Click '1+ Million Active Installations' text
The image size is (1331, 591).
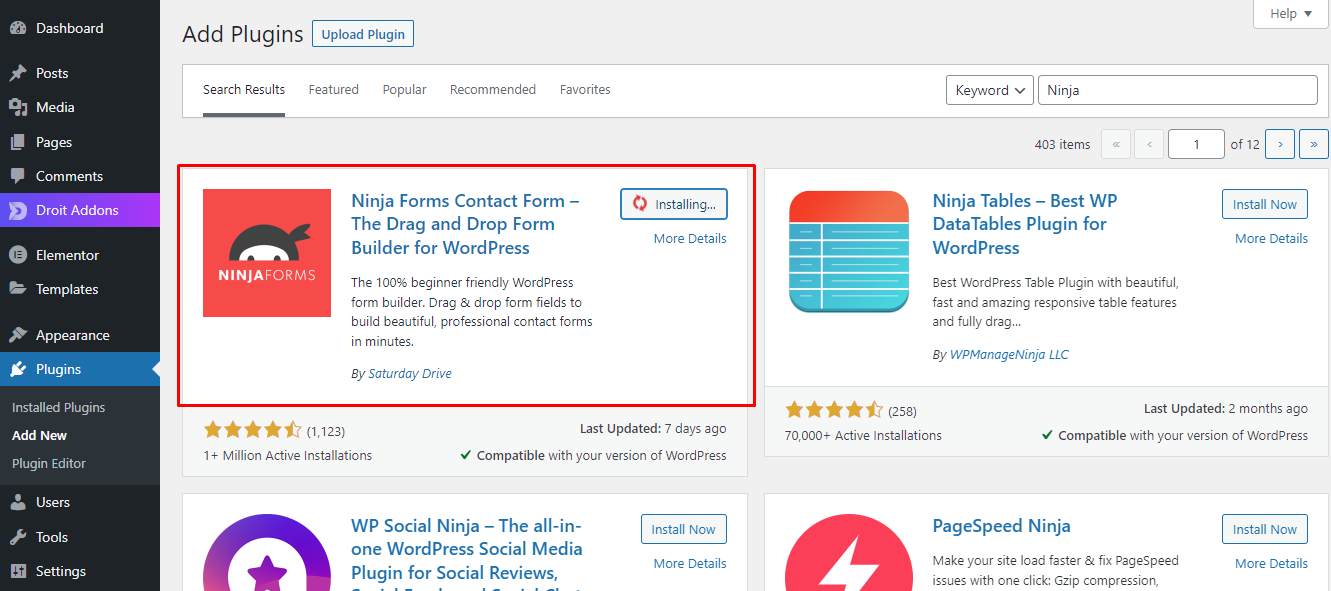pyautogui.click(x=288, y=456)
